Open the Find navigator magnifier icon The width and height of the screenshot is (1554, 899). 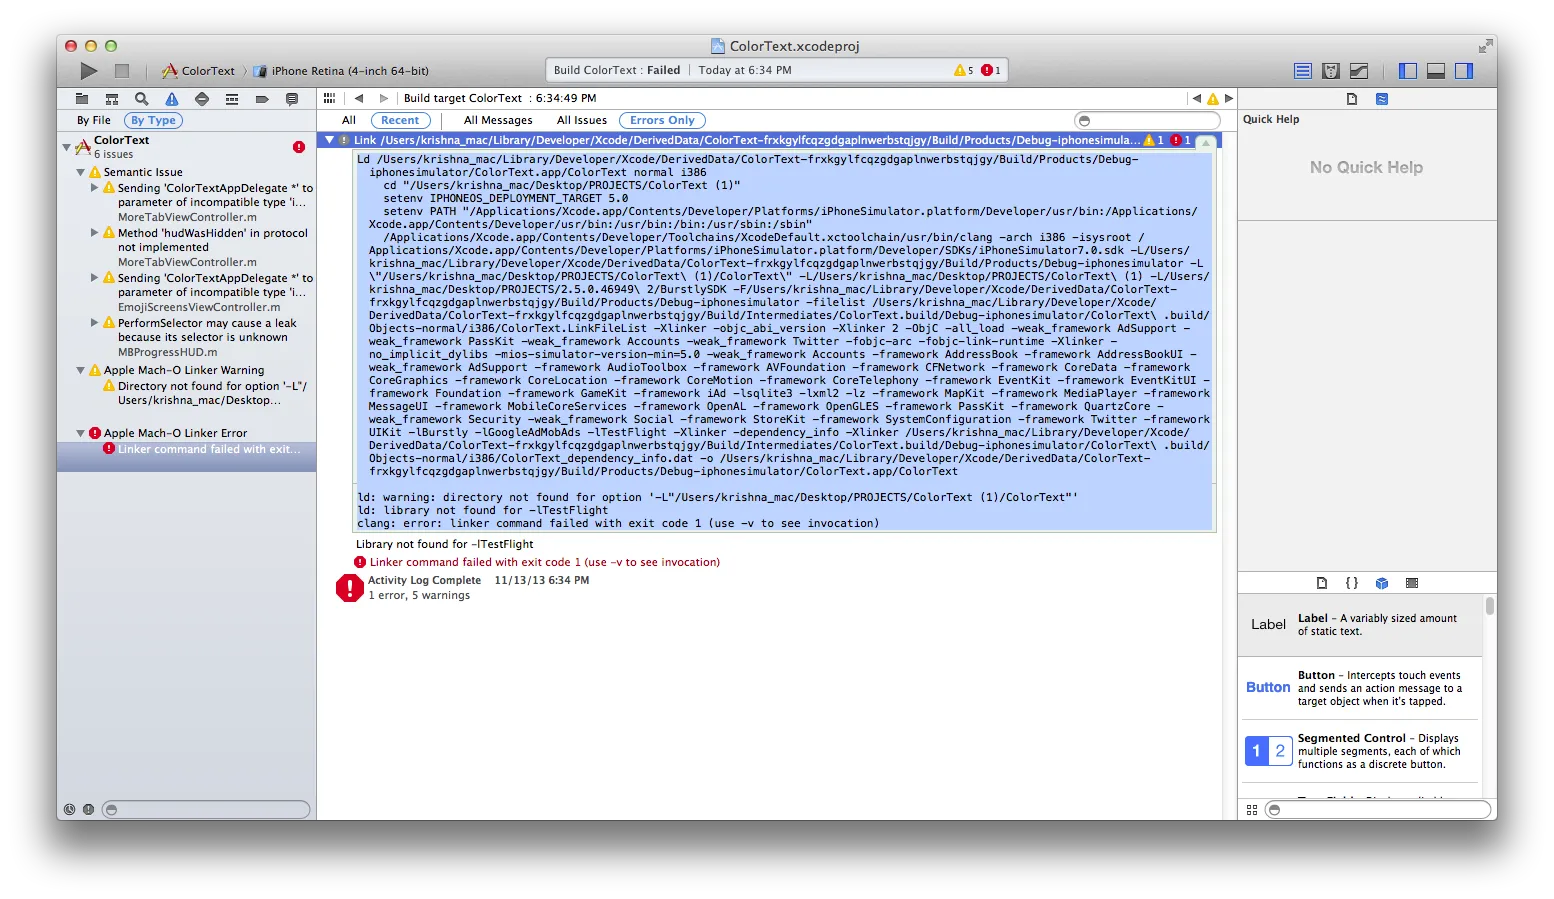point(142,99)
